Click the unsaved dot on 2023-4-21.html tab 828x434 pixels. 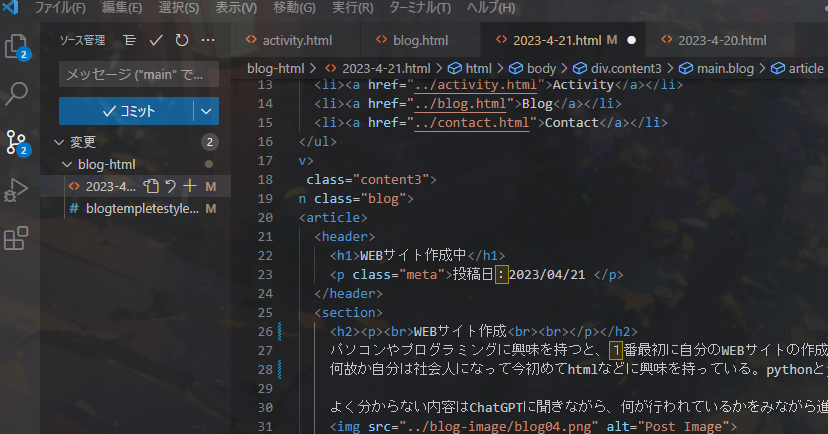pos(631,40)
